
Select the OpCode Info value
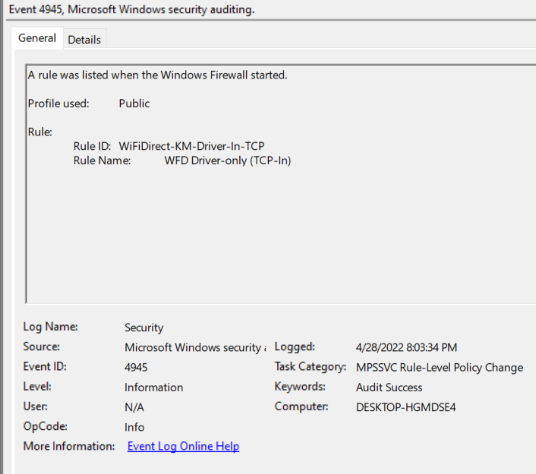tap(134, 427)
